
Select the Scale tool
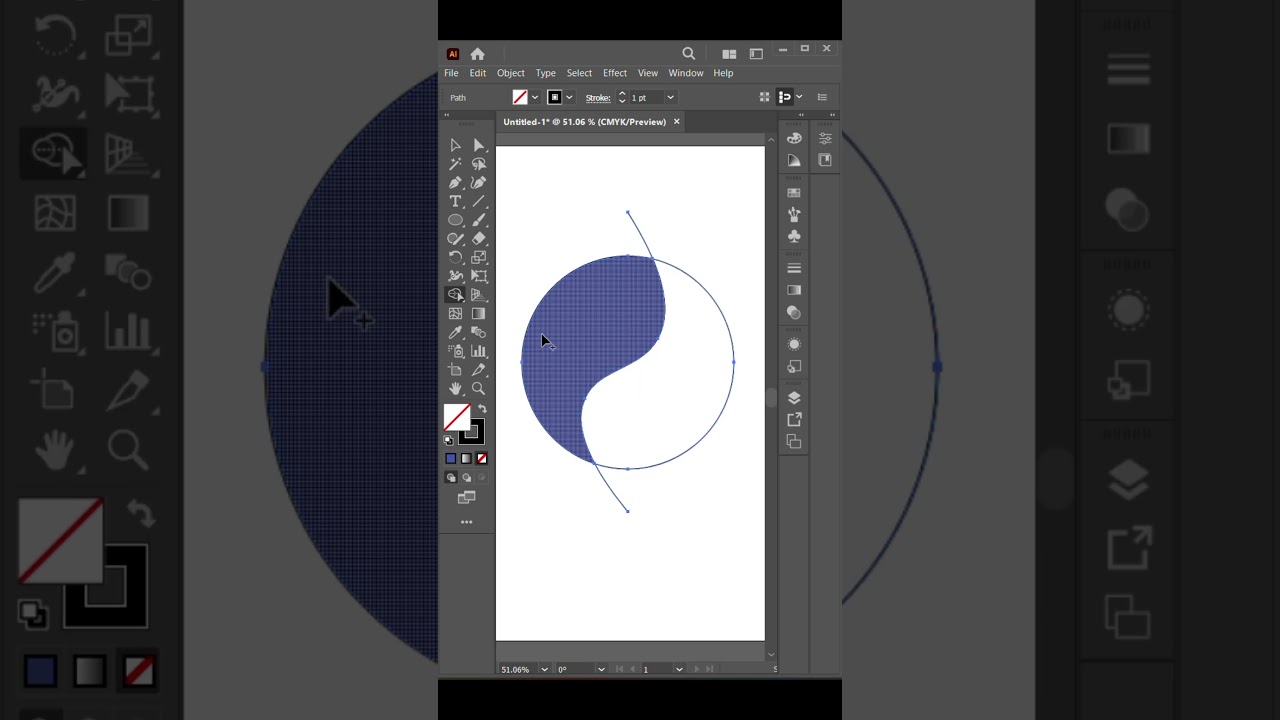pos(479,258)
